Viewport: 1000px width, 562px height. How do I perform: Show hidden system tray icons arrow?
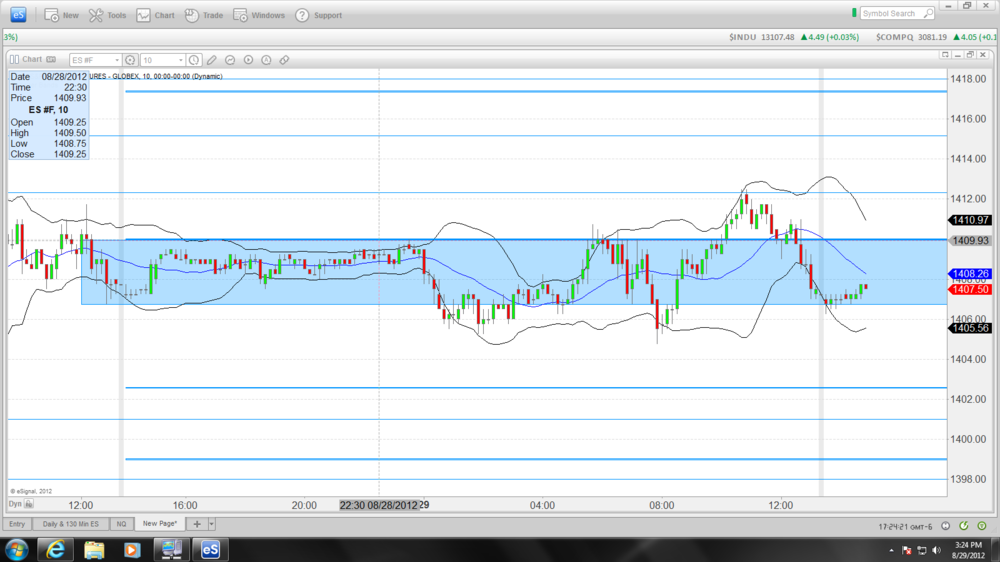[892, 550]
